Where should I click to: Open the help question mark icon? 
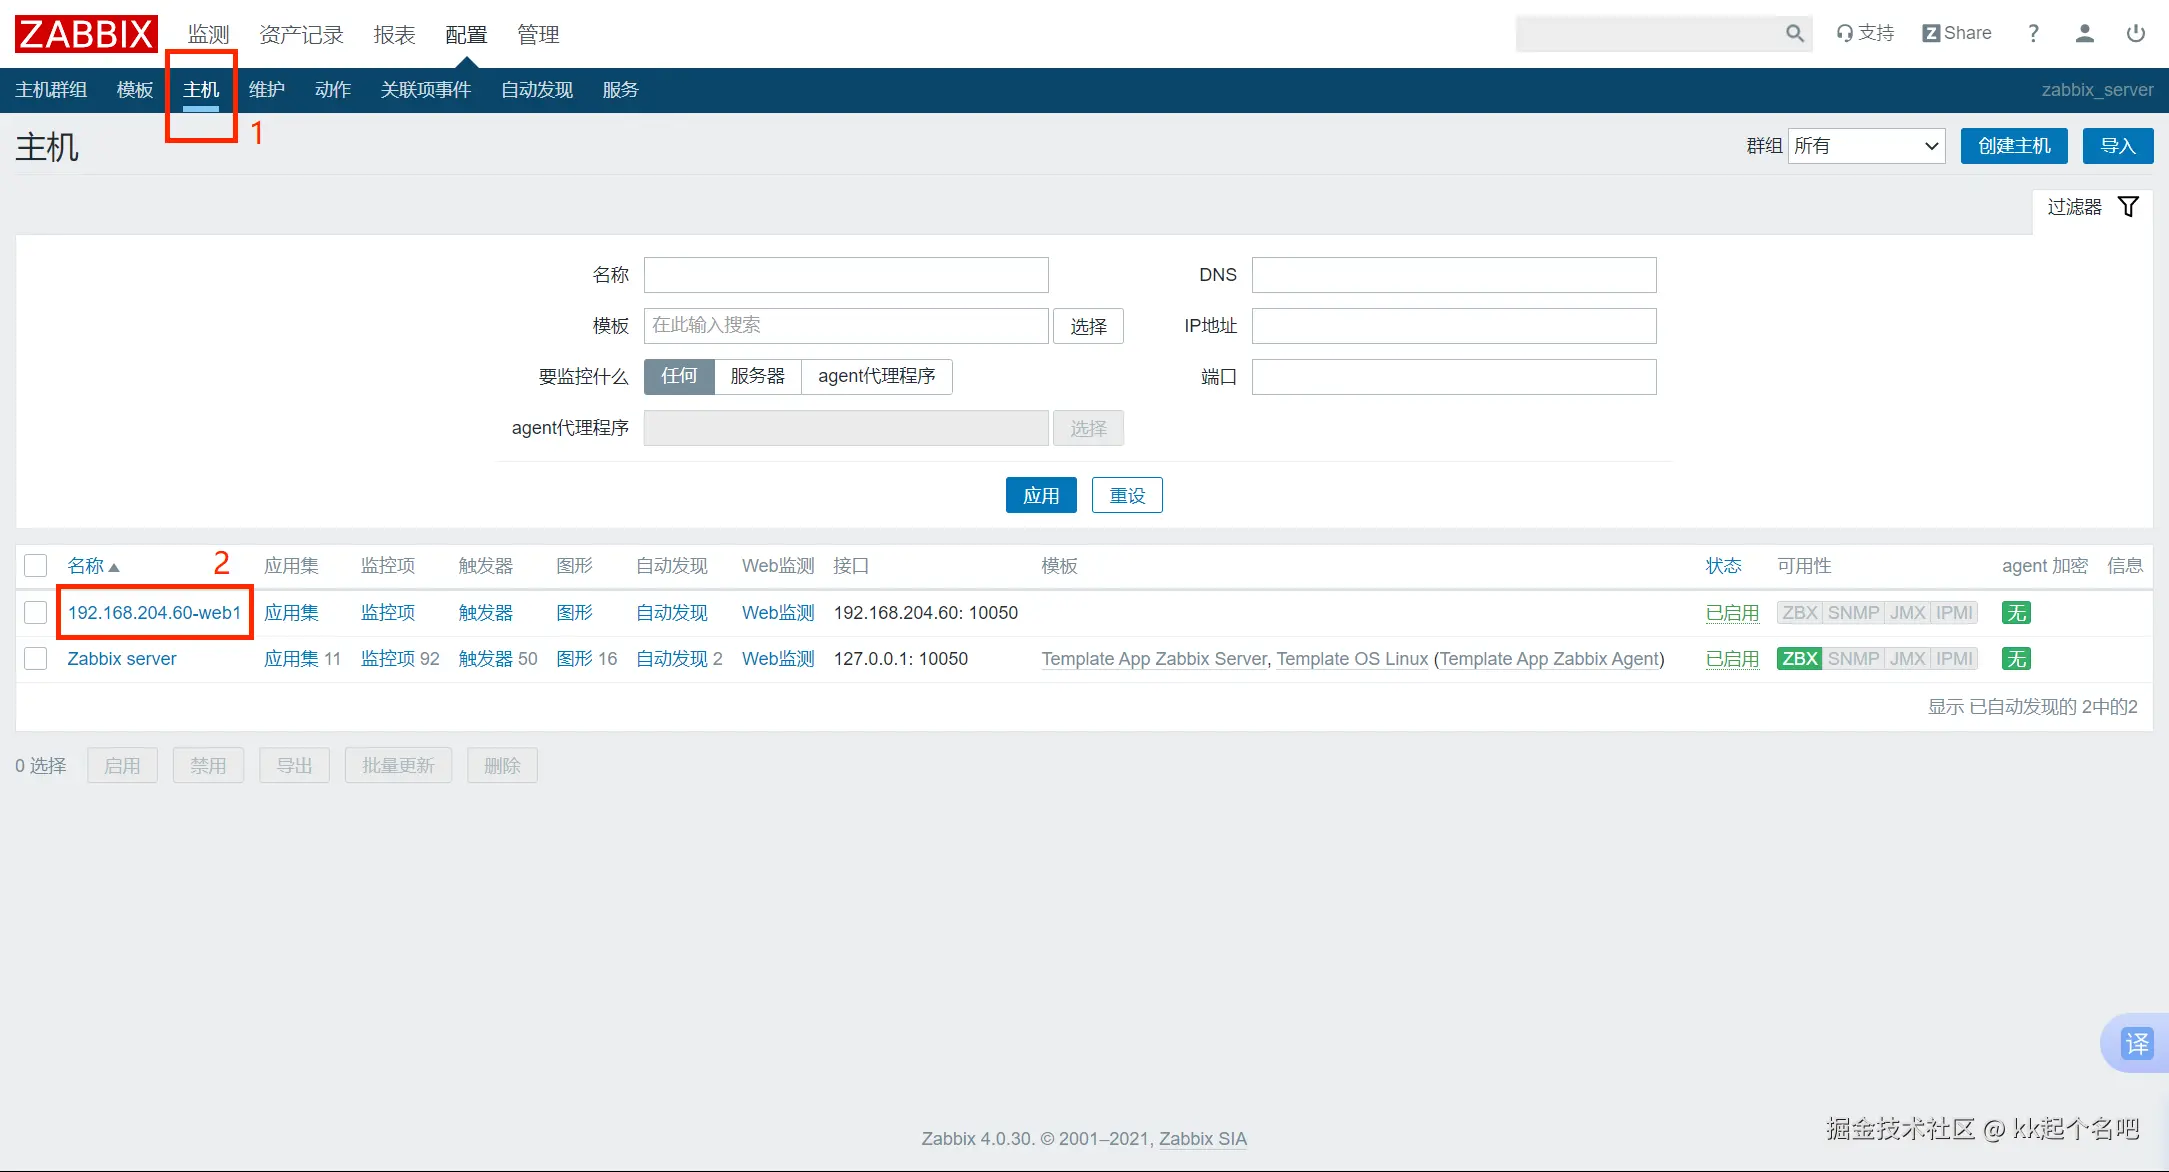coord(2033,34)
